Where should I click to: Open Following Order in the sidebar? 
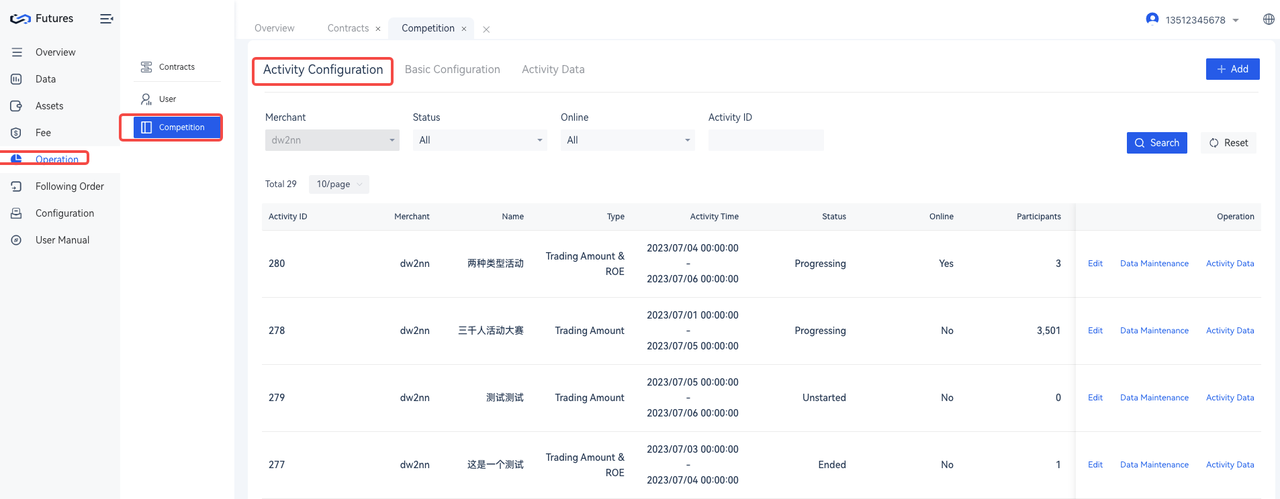(x=69, y=186)
